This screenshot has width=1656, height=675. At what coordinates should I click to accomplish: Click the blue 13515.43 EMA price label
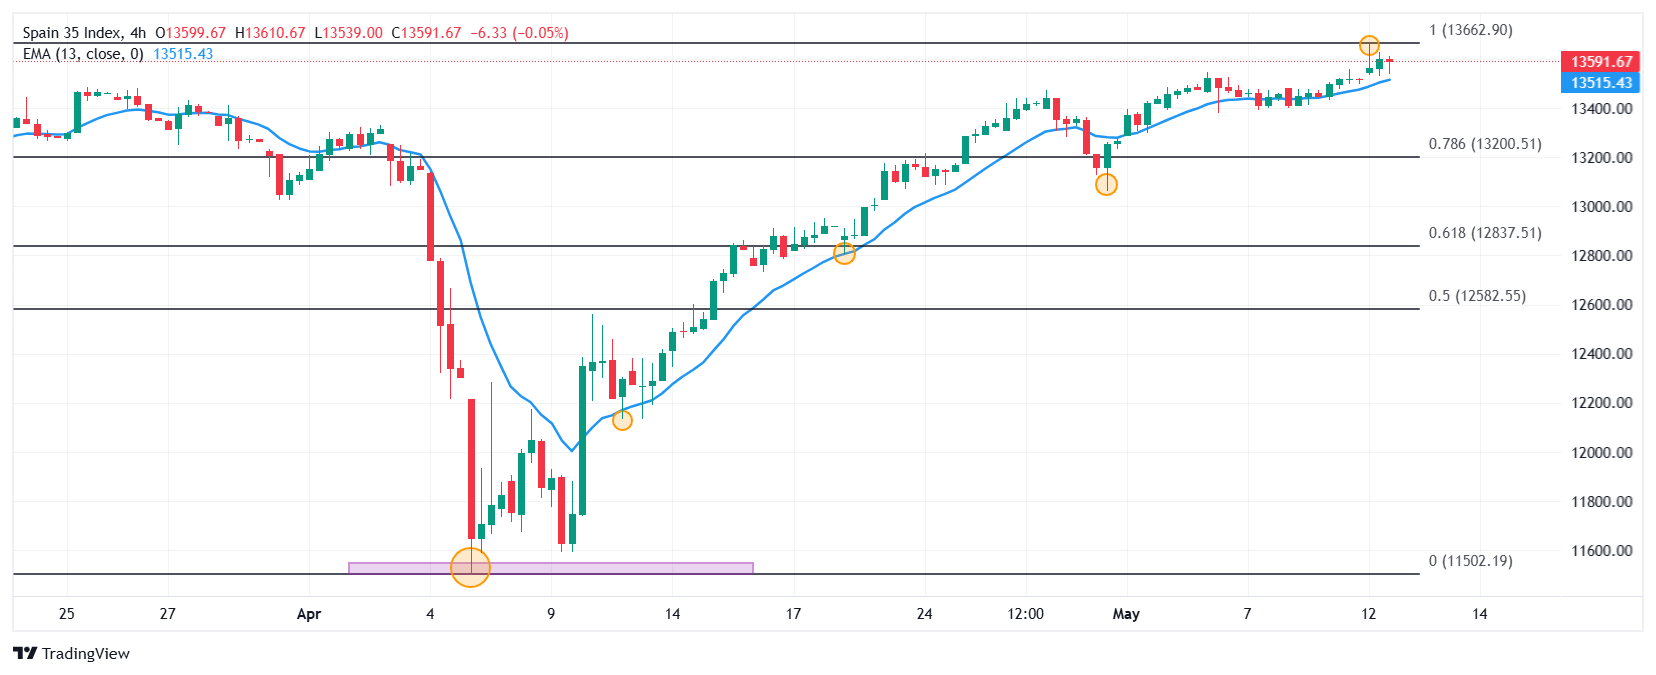[1600, 83]
